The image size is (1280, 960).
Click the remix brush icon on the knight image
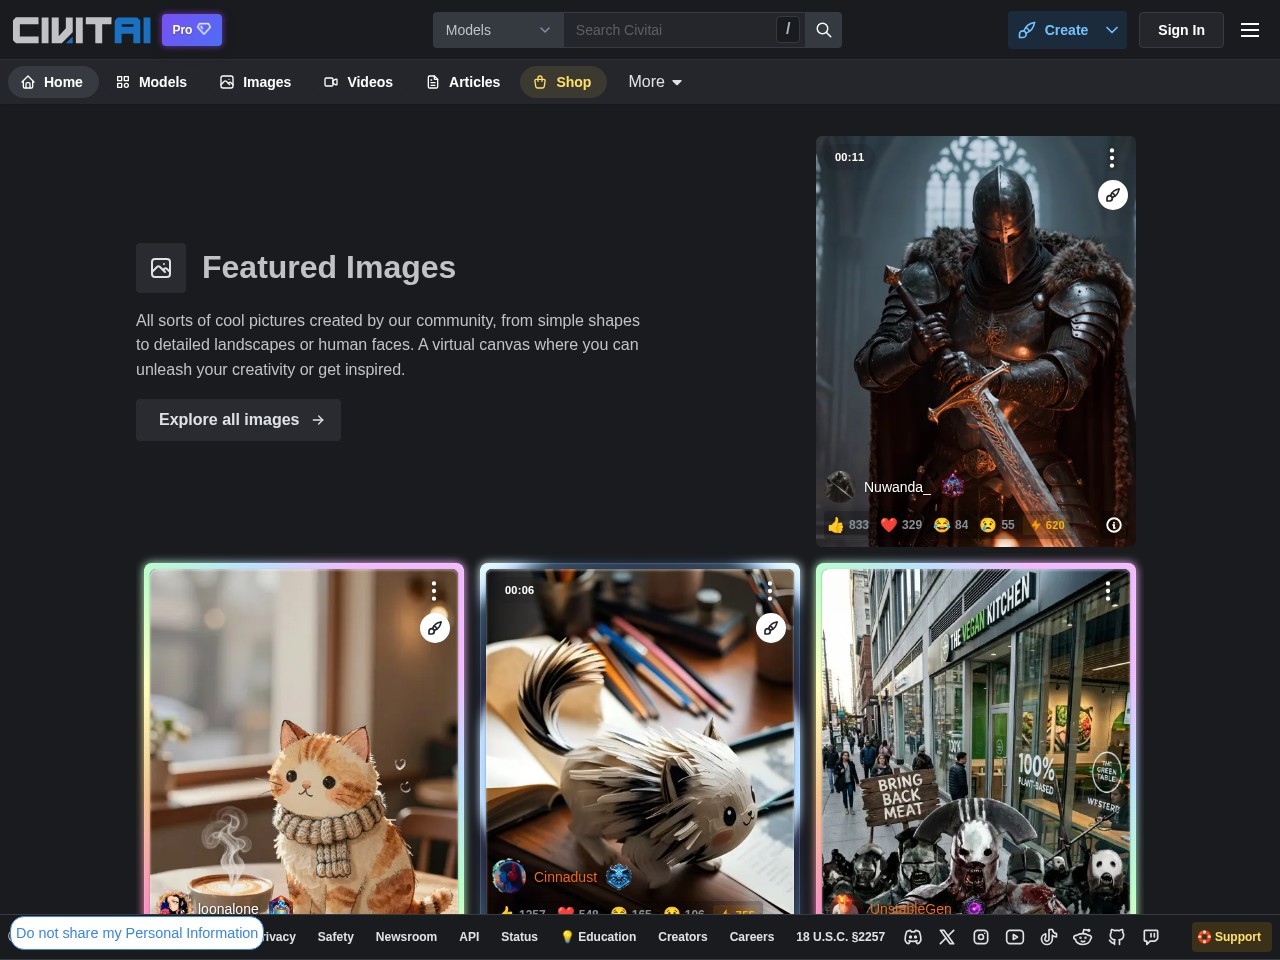click(1112, 195)
